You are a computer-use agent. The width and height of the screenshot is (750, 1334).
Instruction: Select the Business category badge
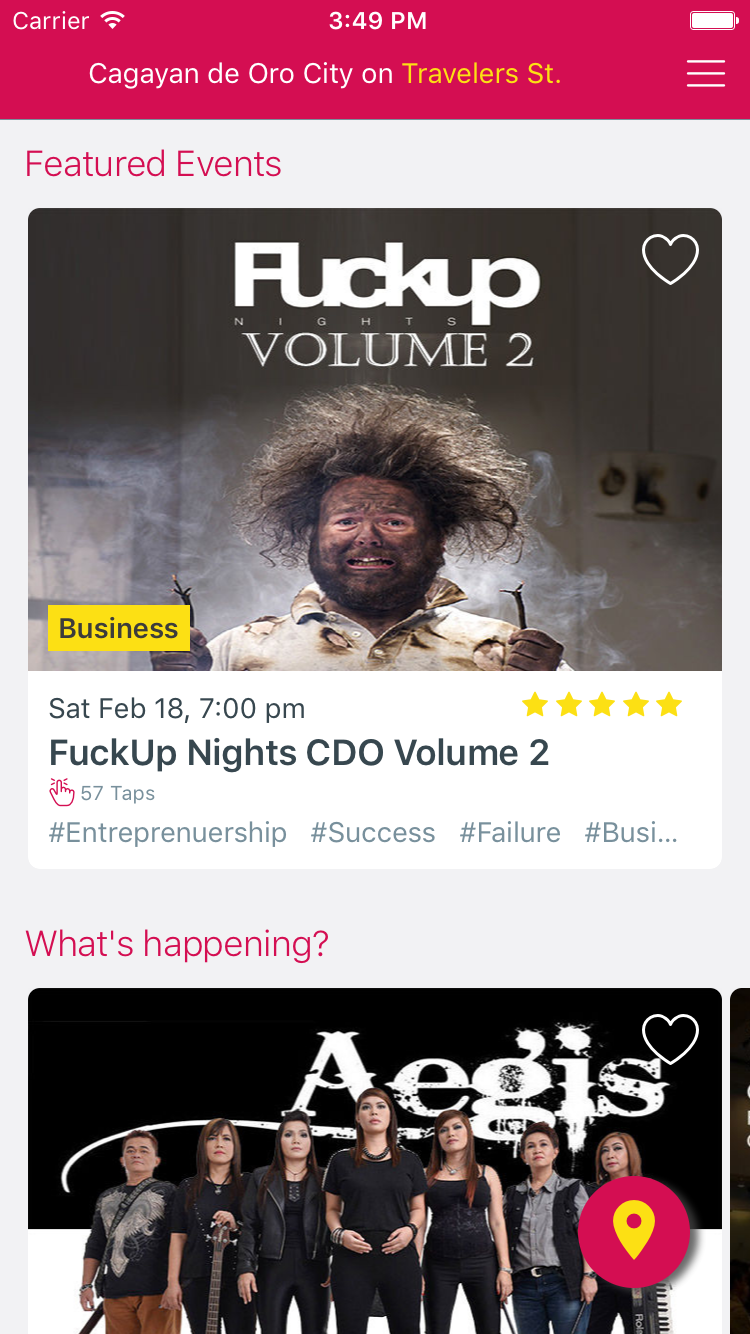pyautogui.click(x=119, y=628)
